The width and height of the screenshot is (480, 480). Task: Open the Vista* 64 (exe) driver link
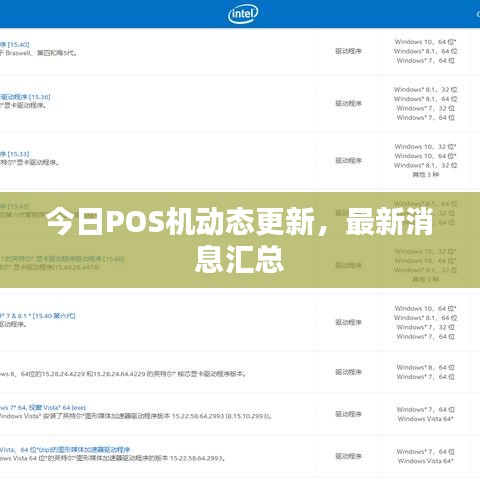(x=43, y=407)
